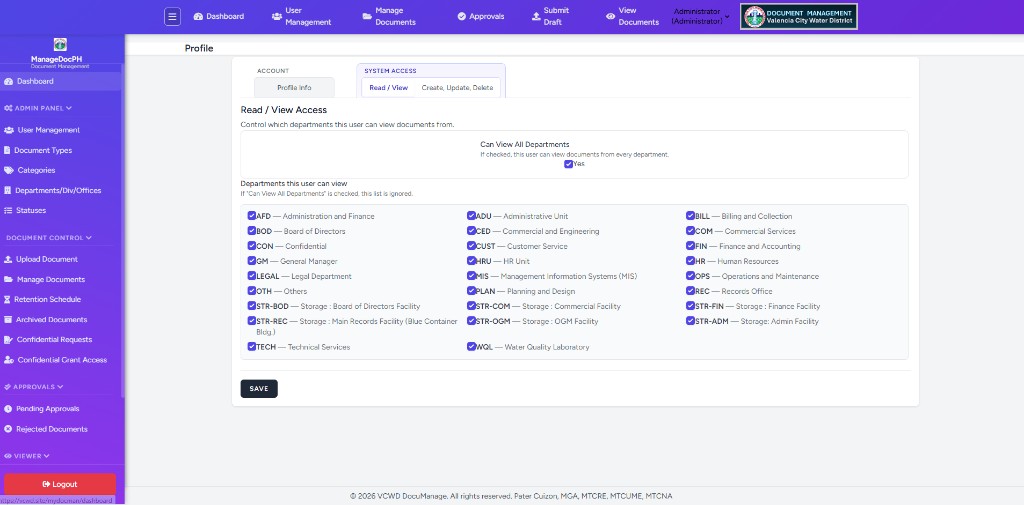Toggle the WQL Water Quality Laboratory checkbox
1024x505 pixels.
(x=471, y=346)
